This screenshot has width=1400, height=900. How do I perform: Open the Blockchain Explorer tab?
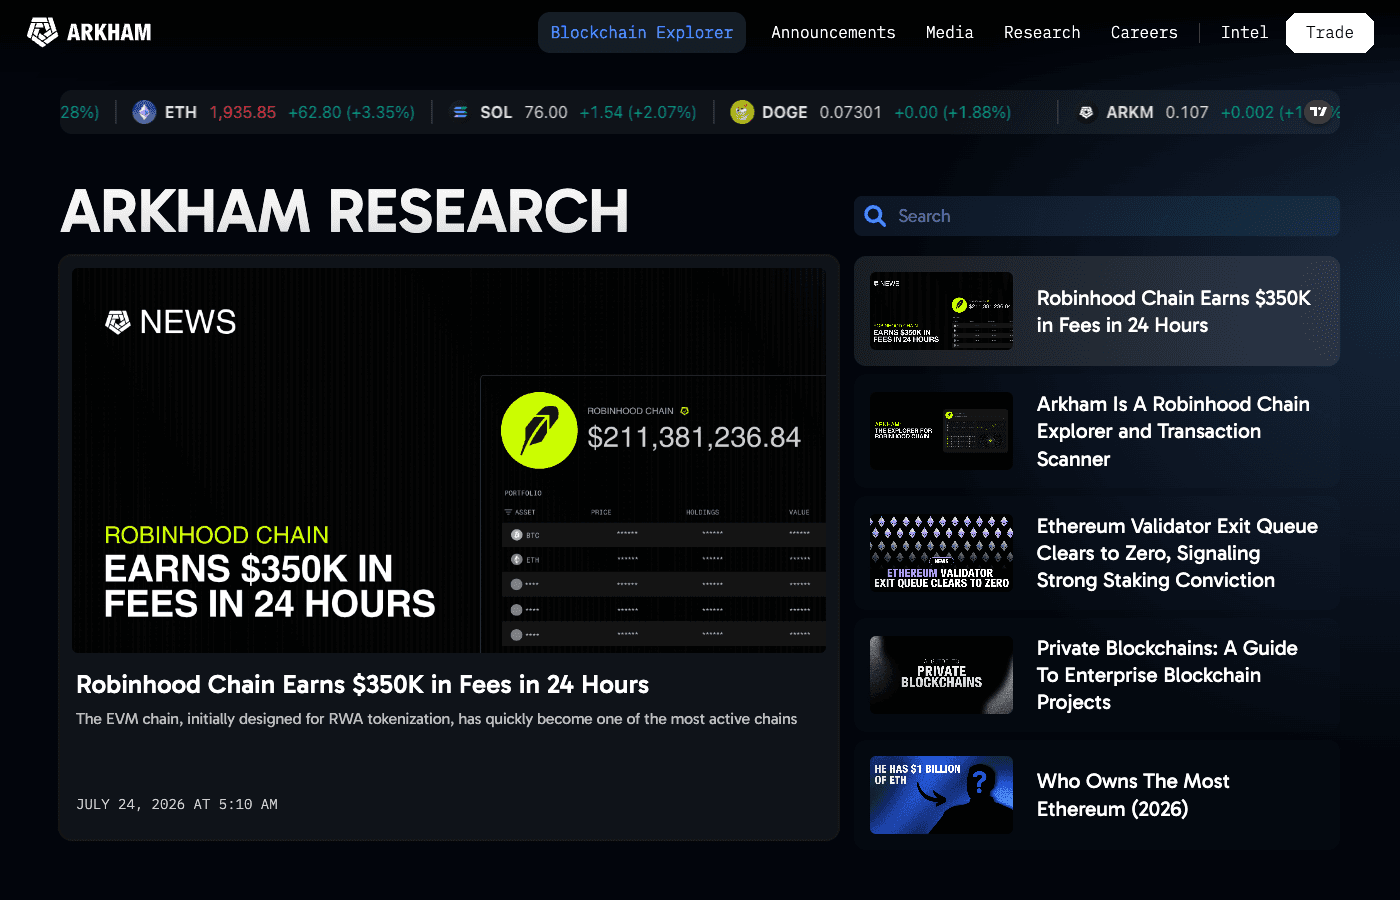pyautogui.click(x=642, y=32)
